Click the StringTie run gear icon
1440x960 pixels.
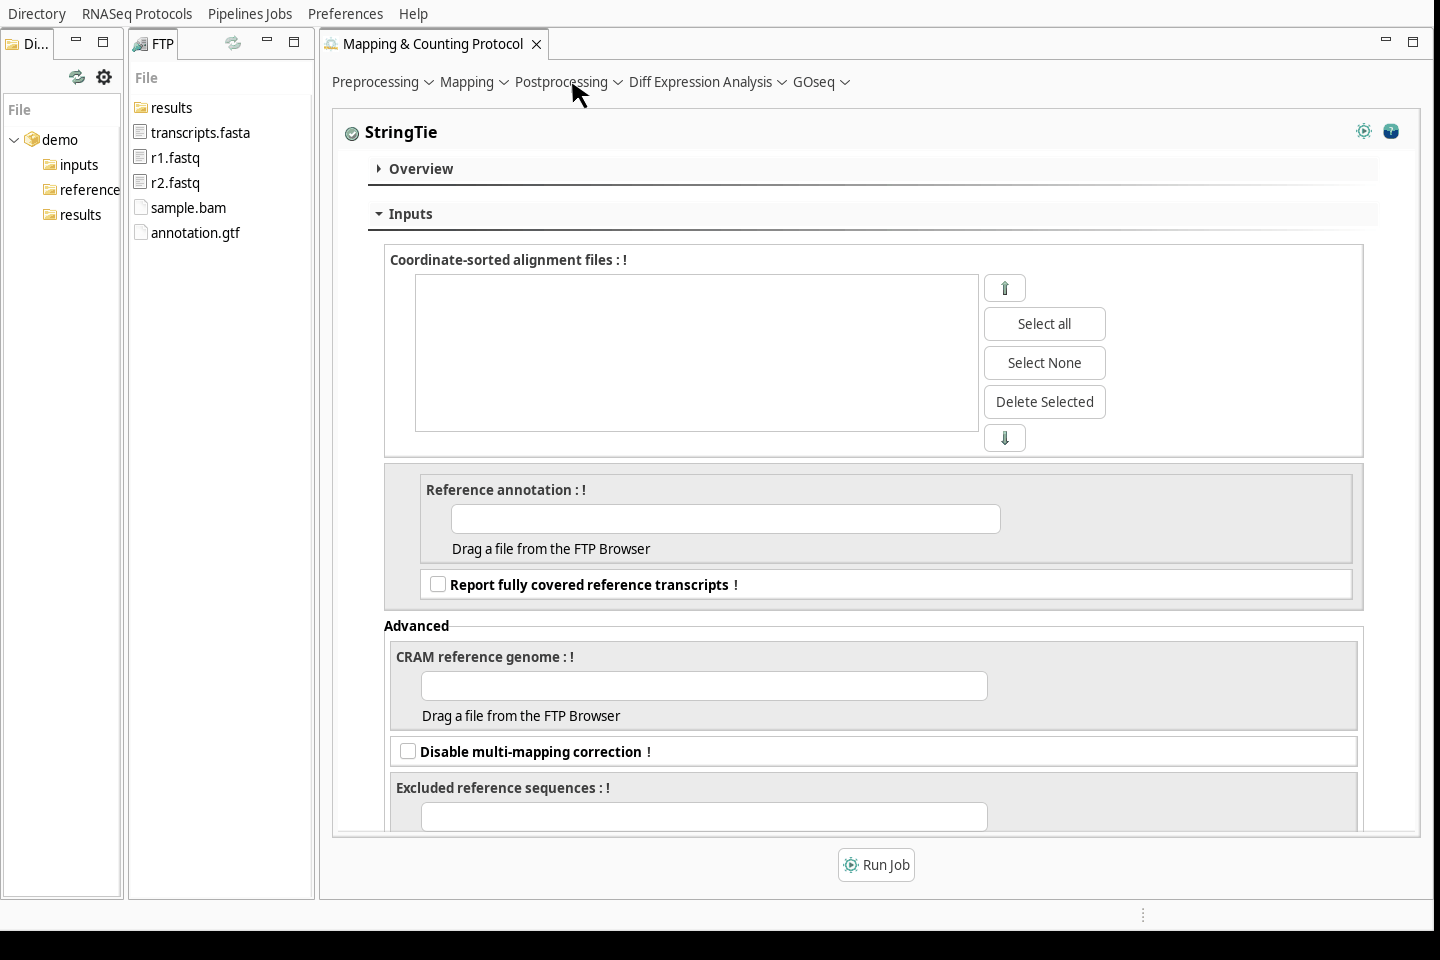(1364, 131)
